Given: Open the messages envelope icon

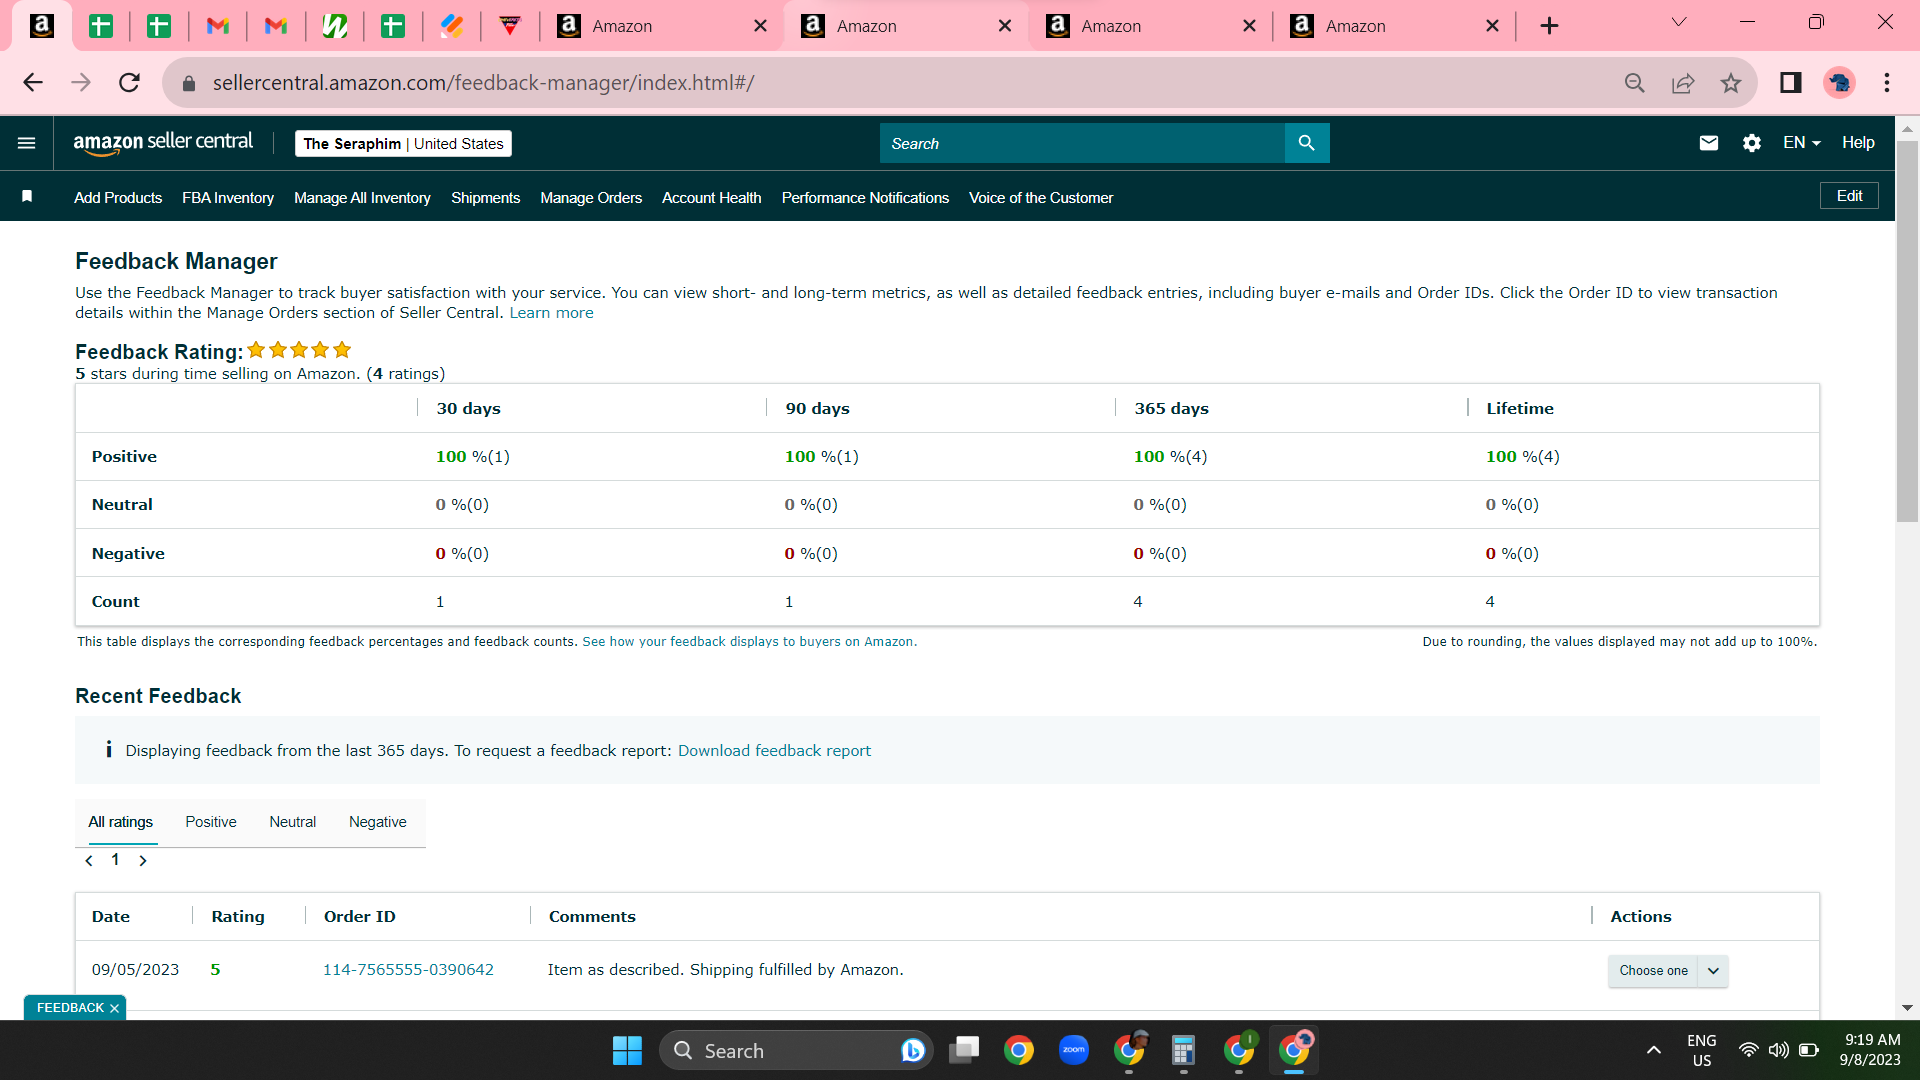Looking at the screenshot, I should pyautogui.click(x=1709, y=143).
